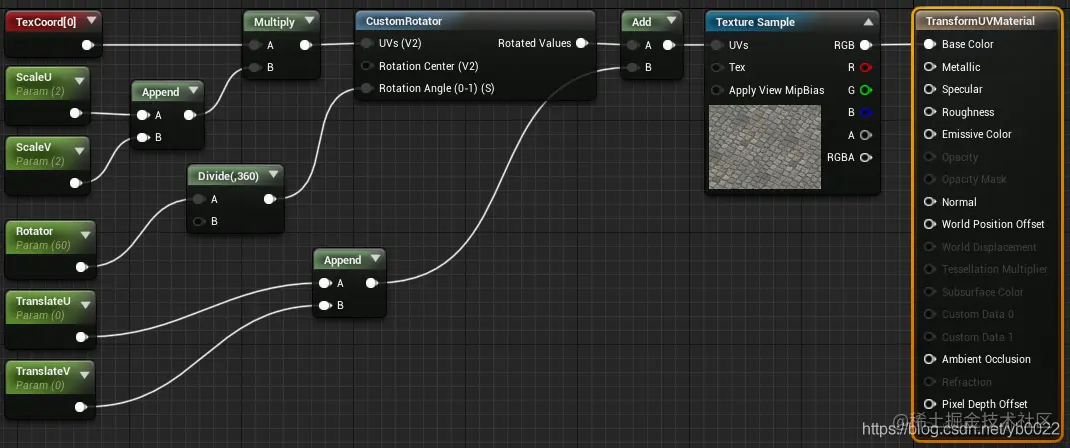Click the Metallic material input pin
The width and height of the screenshot is (1070, 448).
(929, 67)
